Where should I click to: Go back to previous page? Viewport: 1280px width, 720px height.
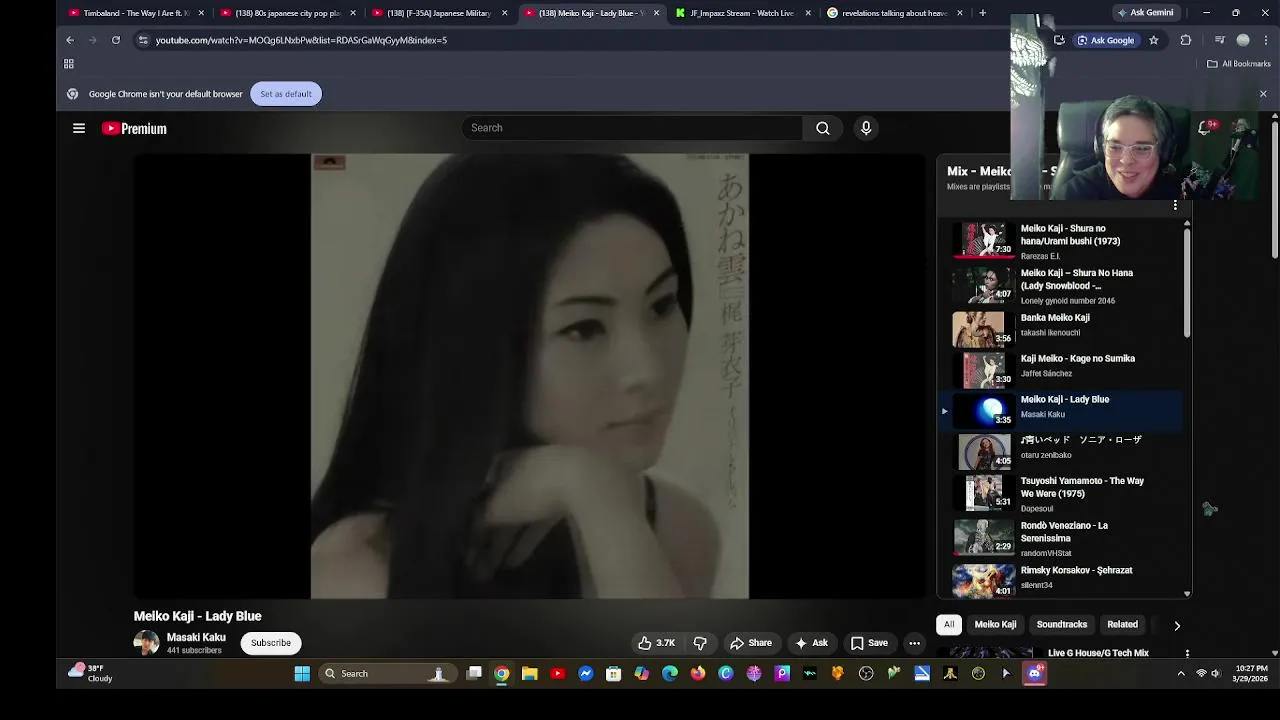click(70, 40)
